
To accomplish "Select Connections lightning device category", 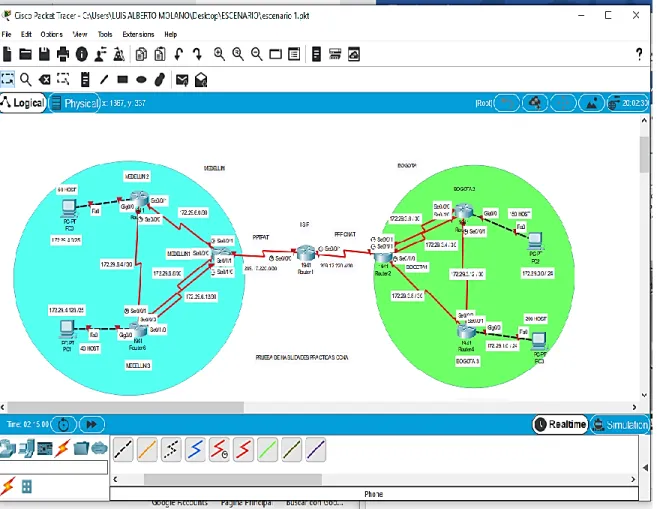I will [63, 448].
